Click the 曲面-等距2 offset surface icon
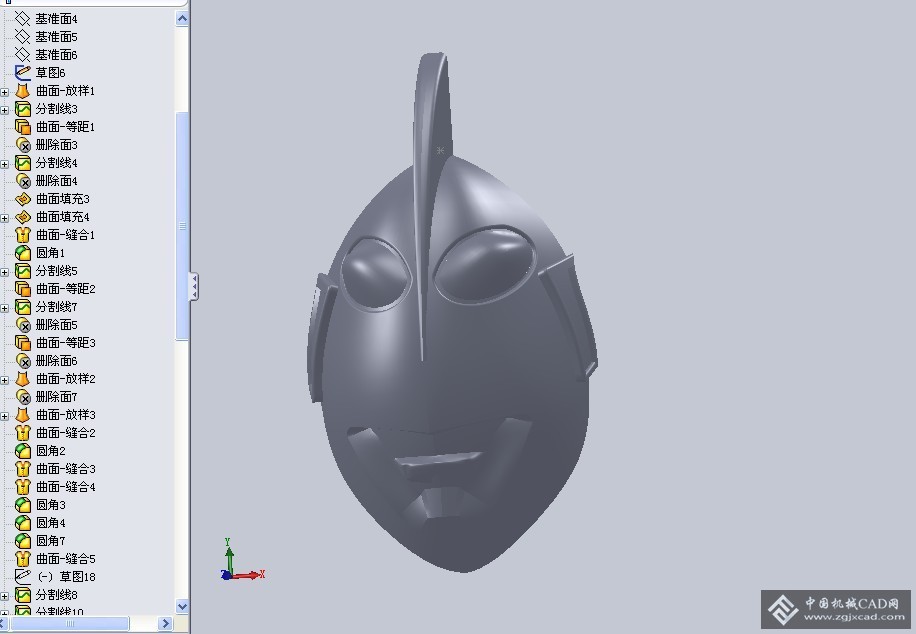Screen dimensions: 916x634 pos(22,289)
